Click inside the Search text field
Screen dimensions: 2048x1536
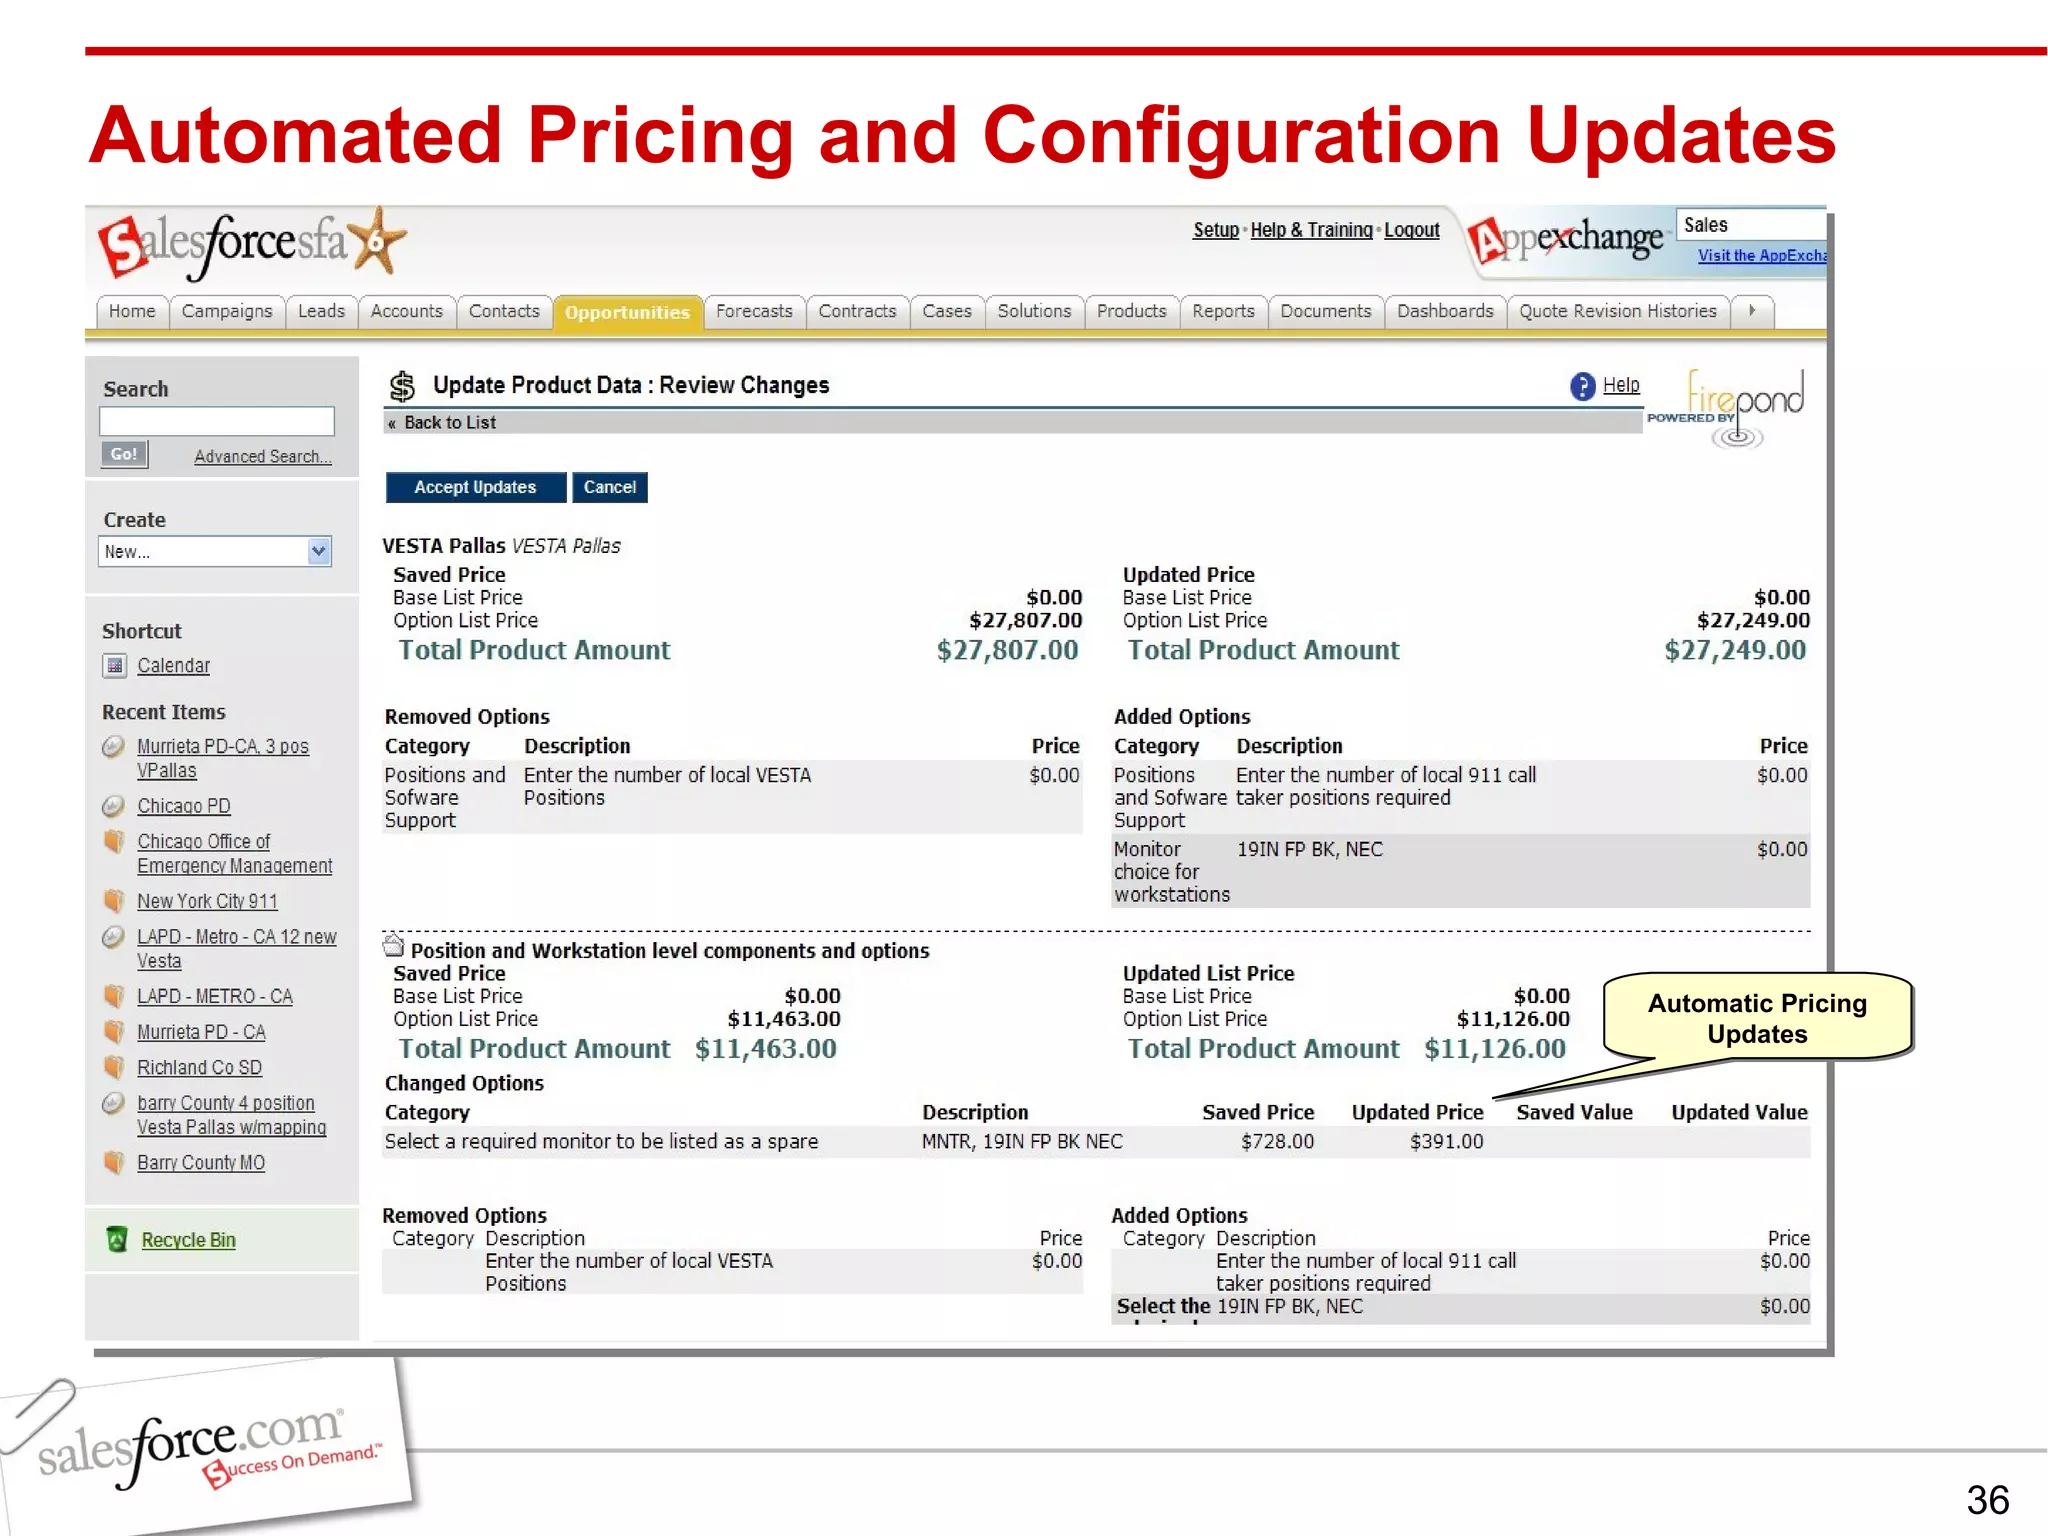pyautogui.click(x=217, y=421)
